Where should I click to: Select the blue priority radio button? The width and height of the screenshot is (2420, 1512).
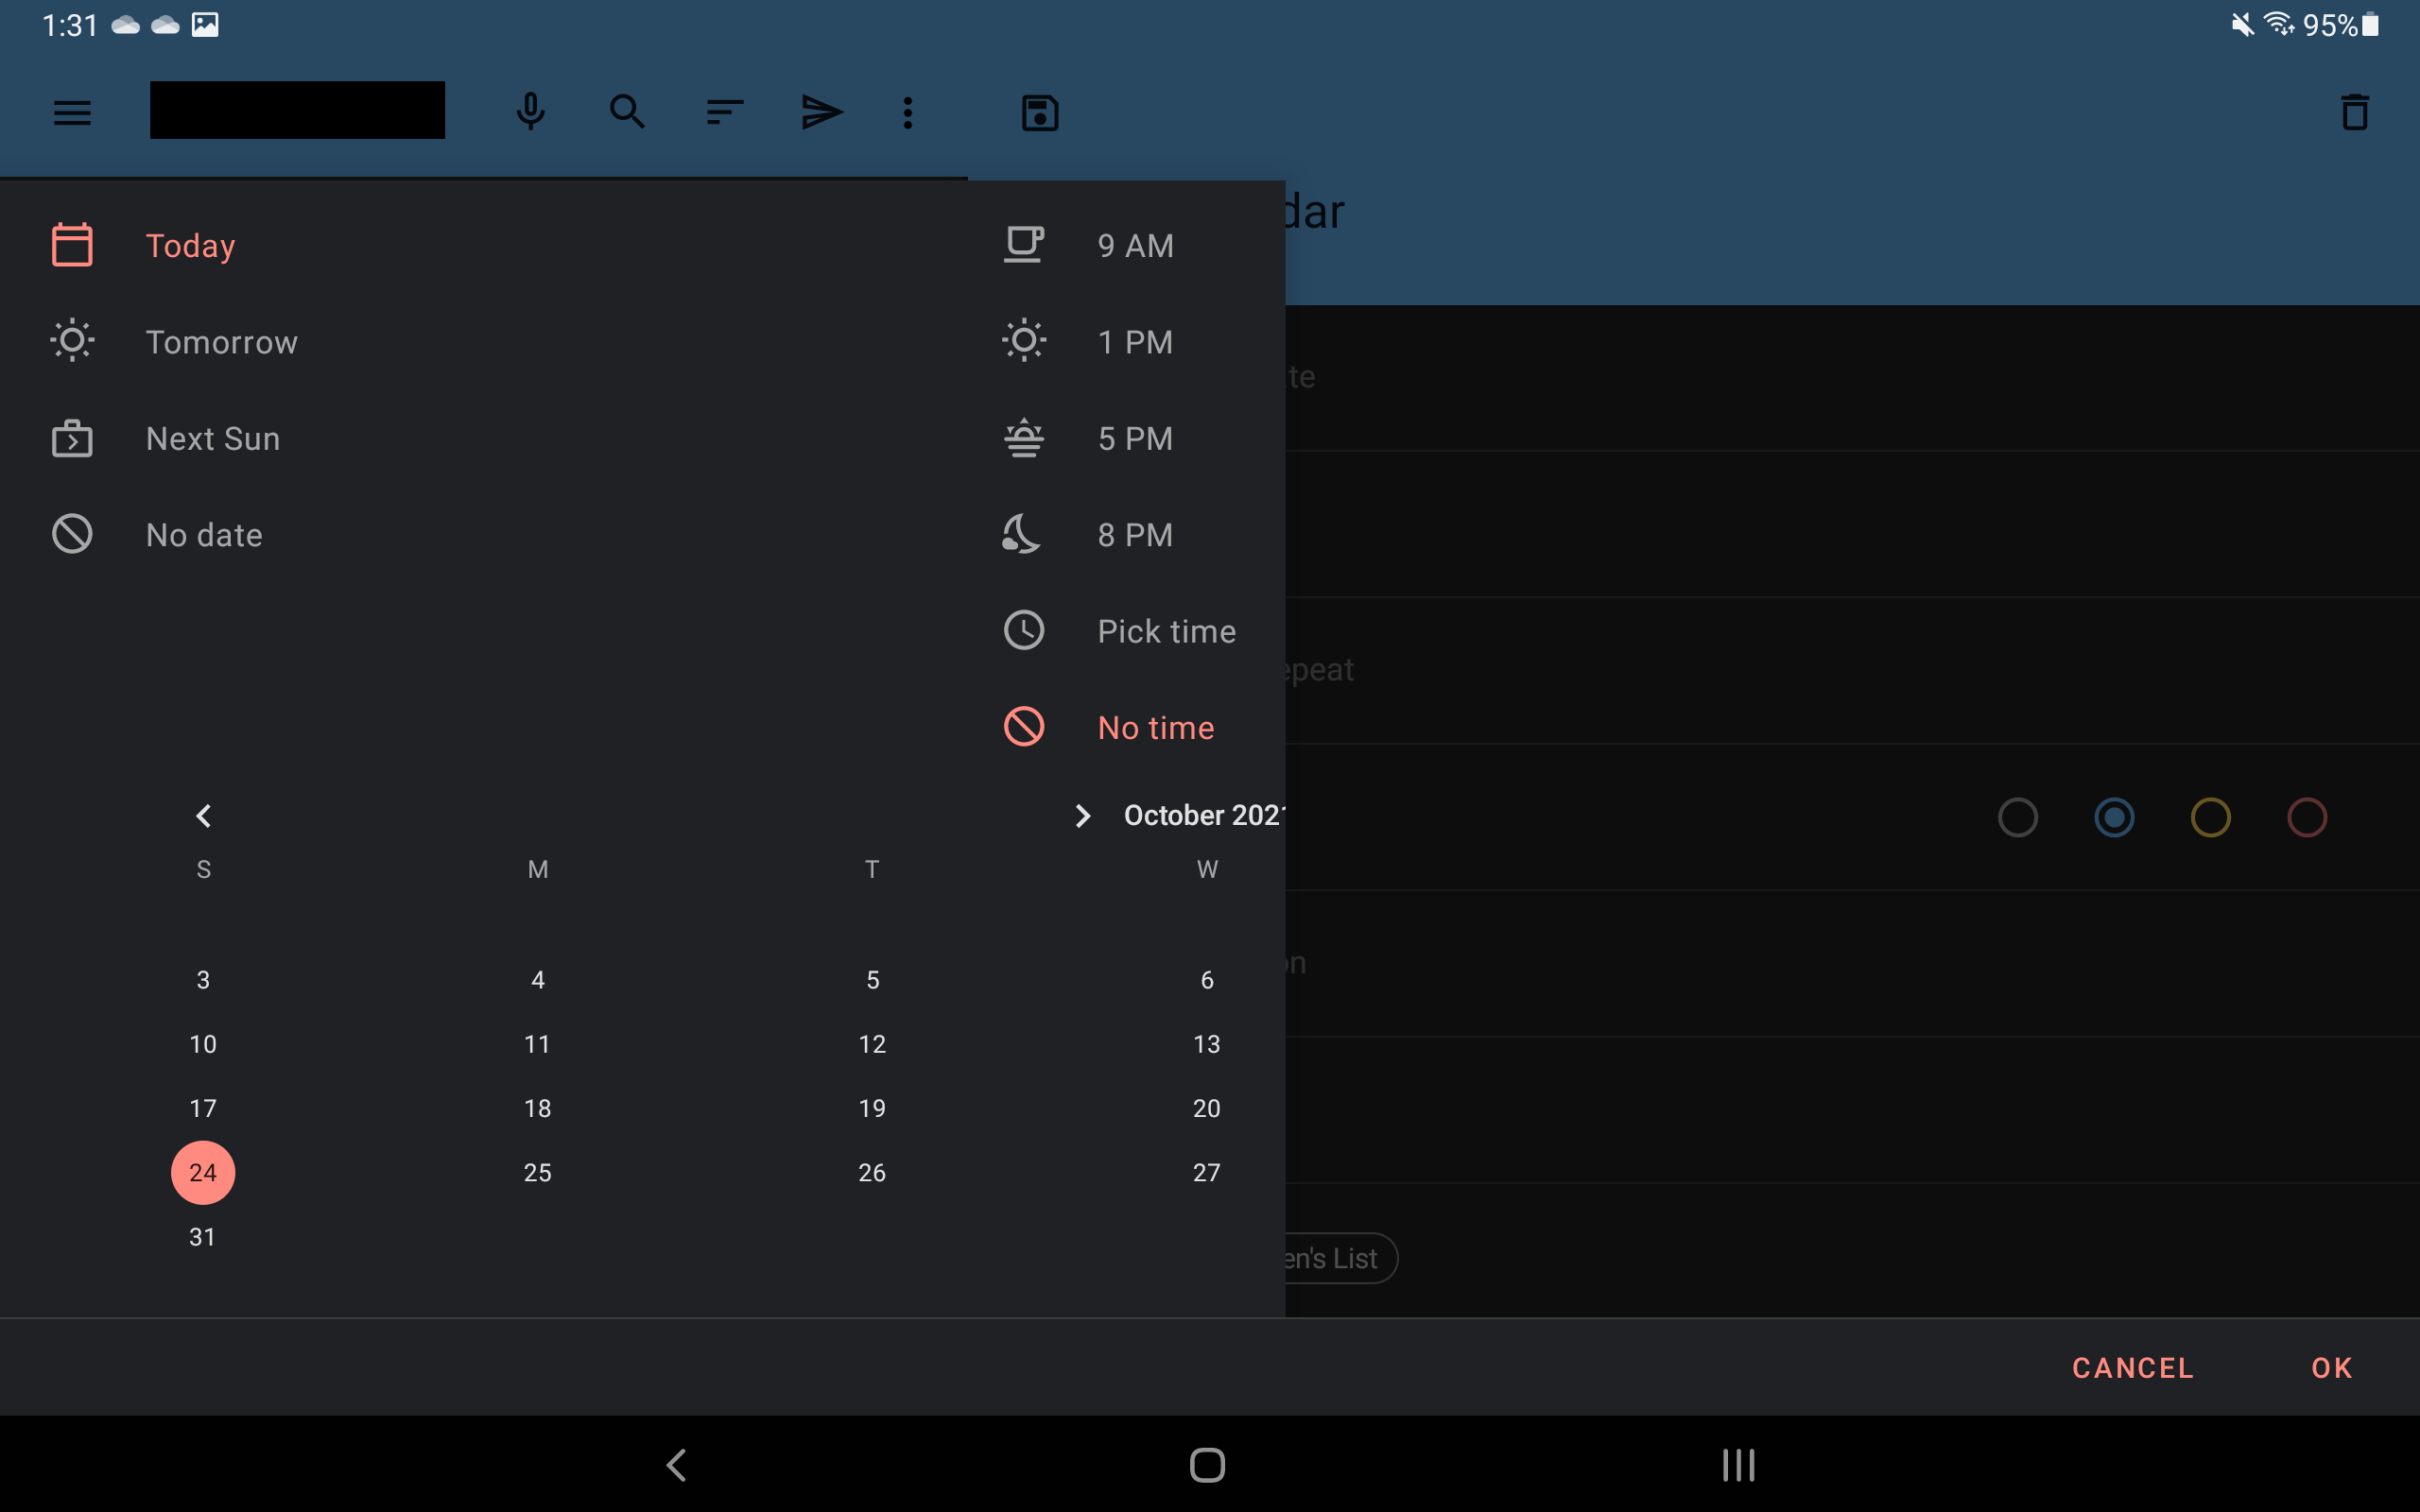[2114, 818]
